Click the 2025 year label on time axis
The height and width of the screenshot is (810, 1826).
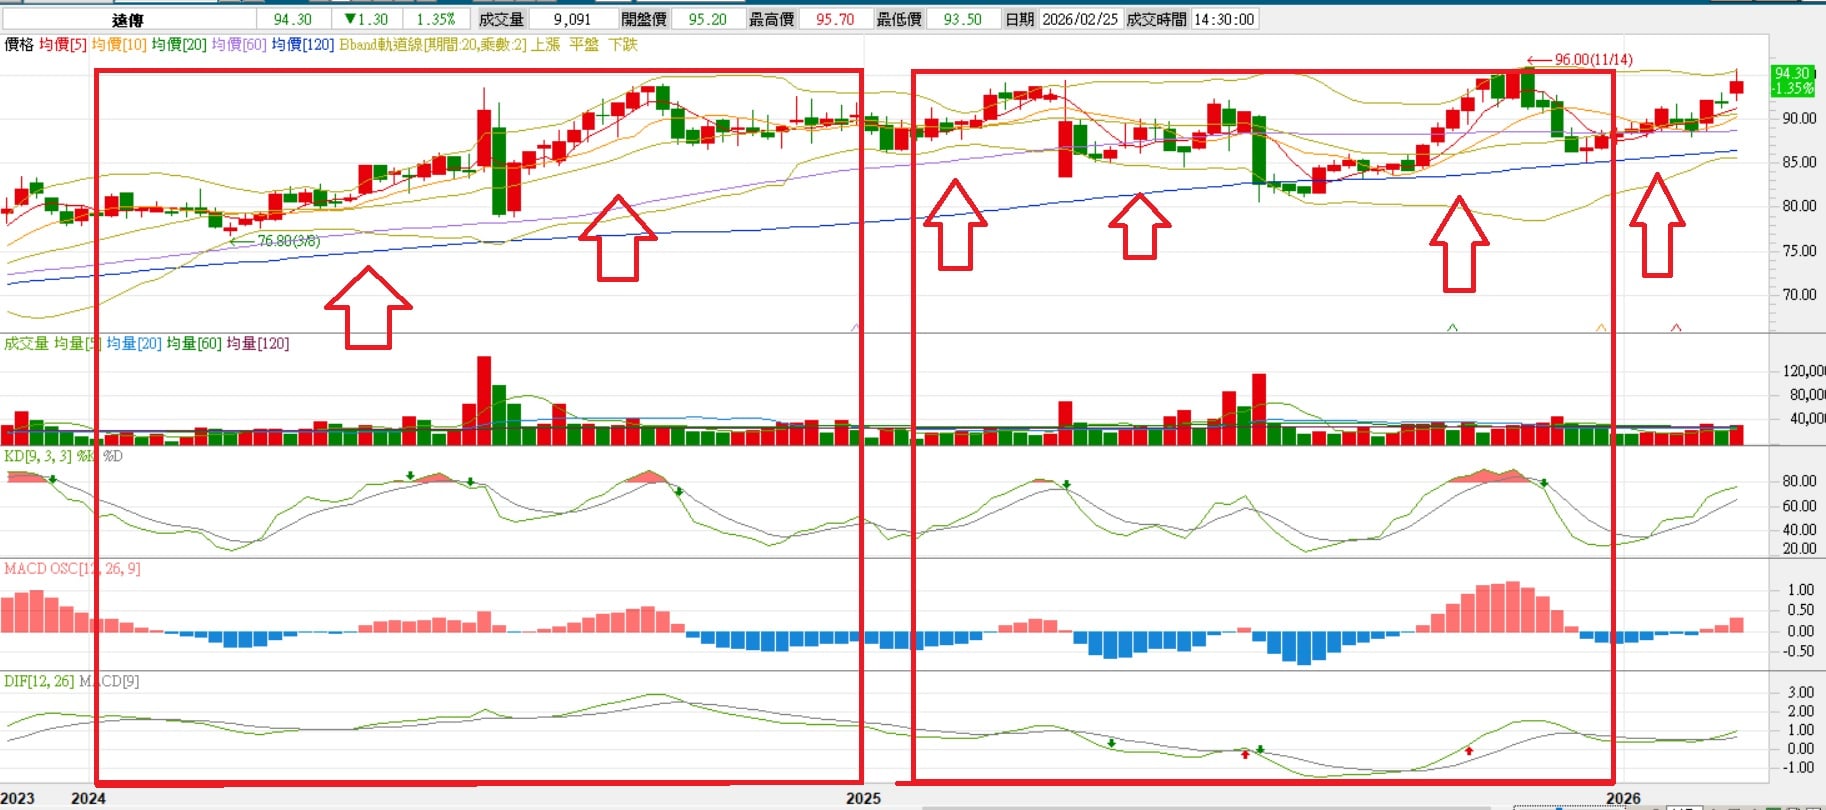click(863, 798)
